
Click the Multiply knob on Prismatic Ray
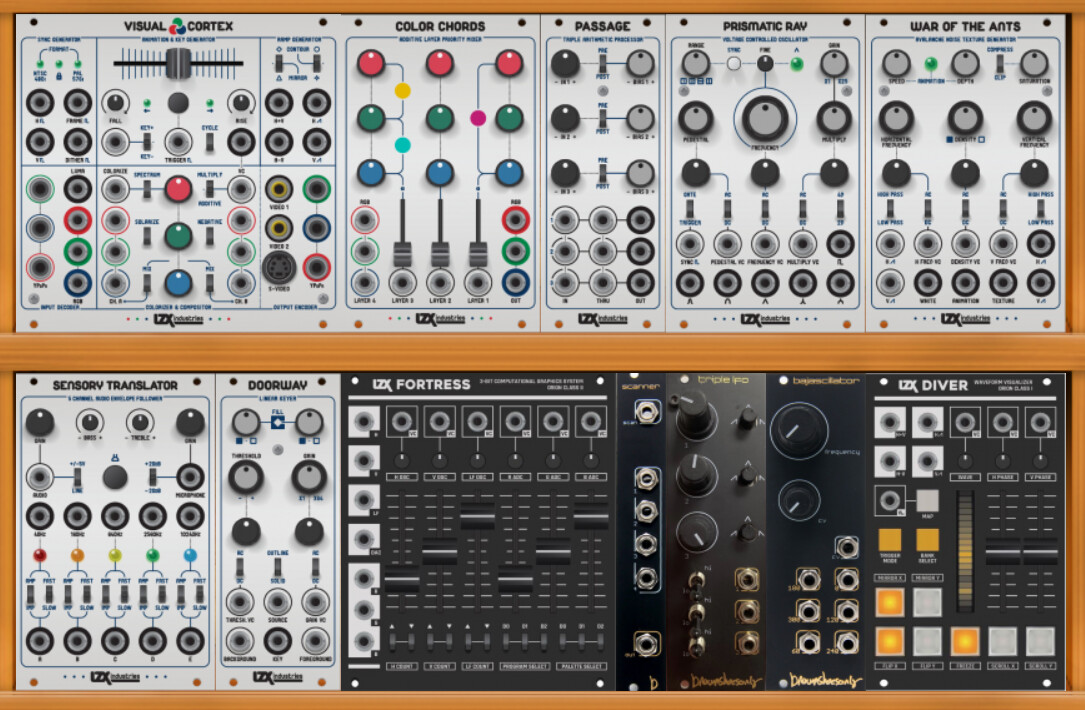[x=834, y=118]
